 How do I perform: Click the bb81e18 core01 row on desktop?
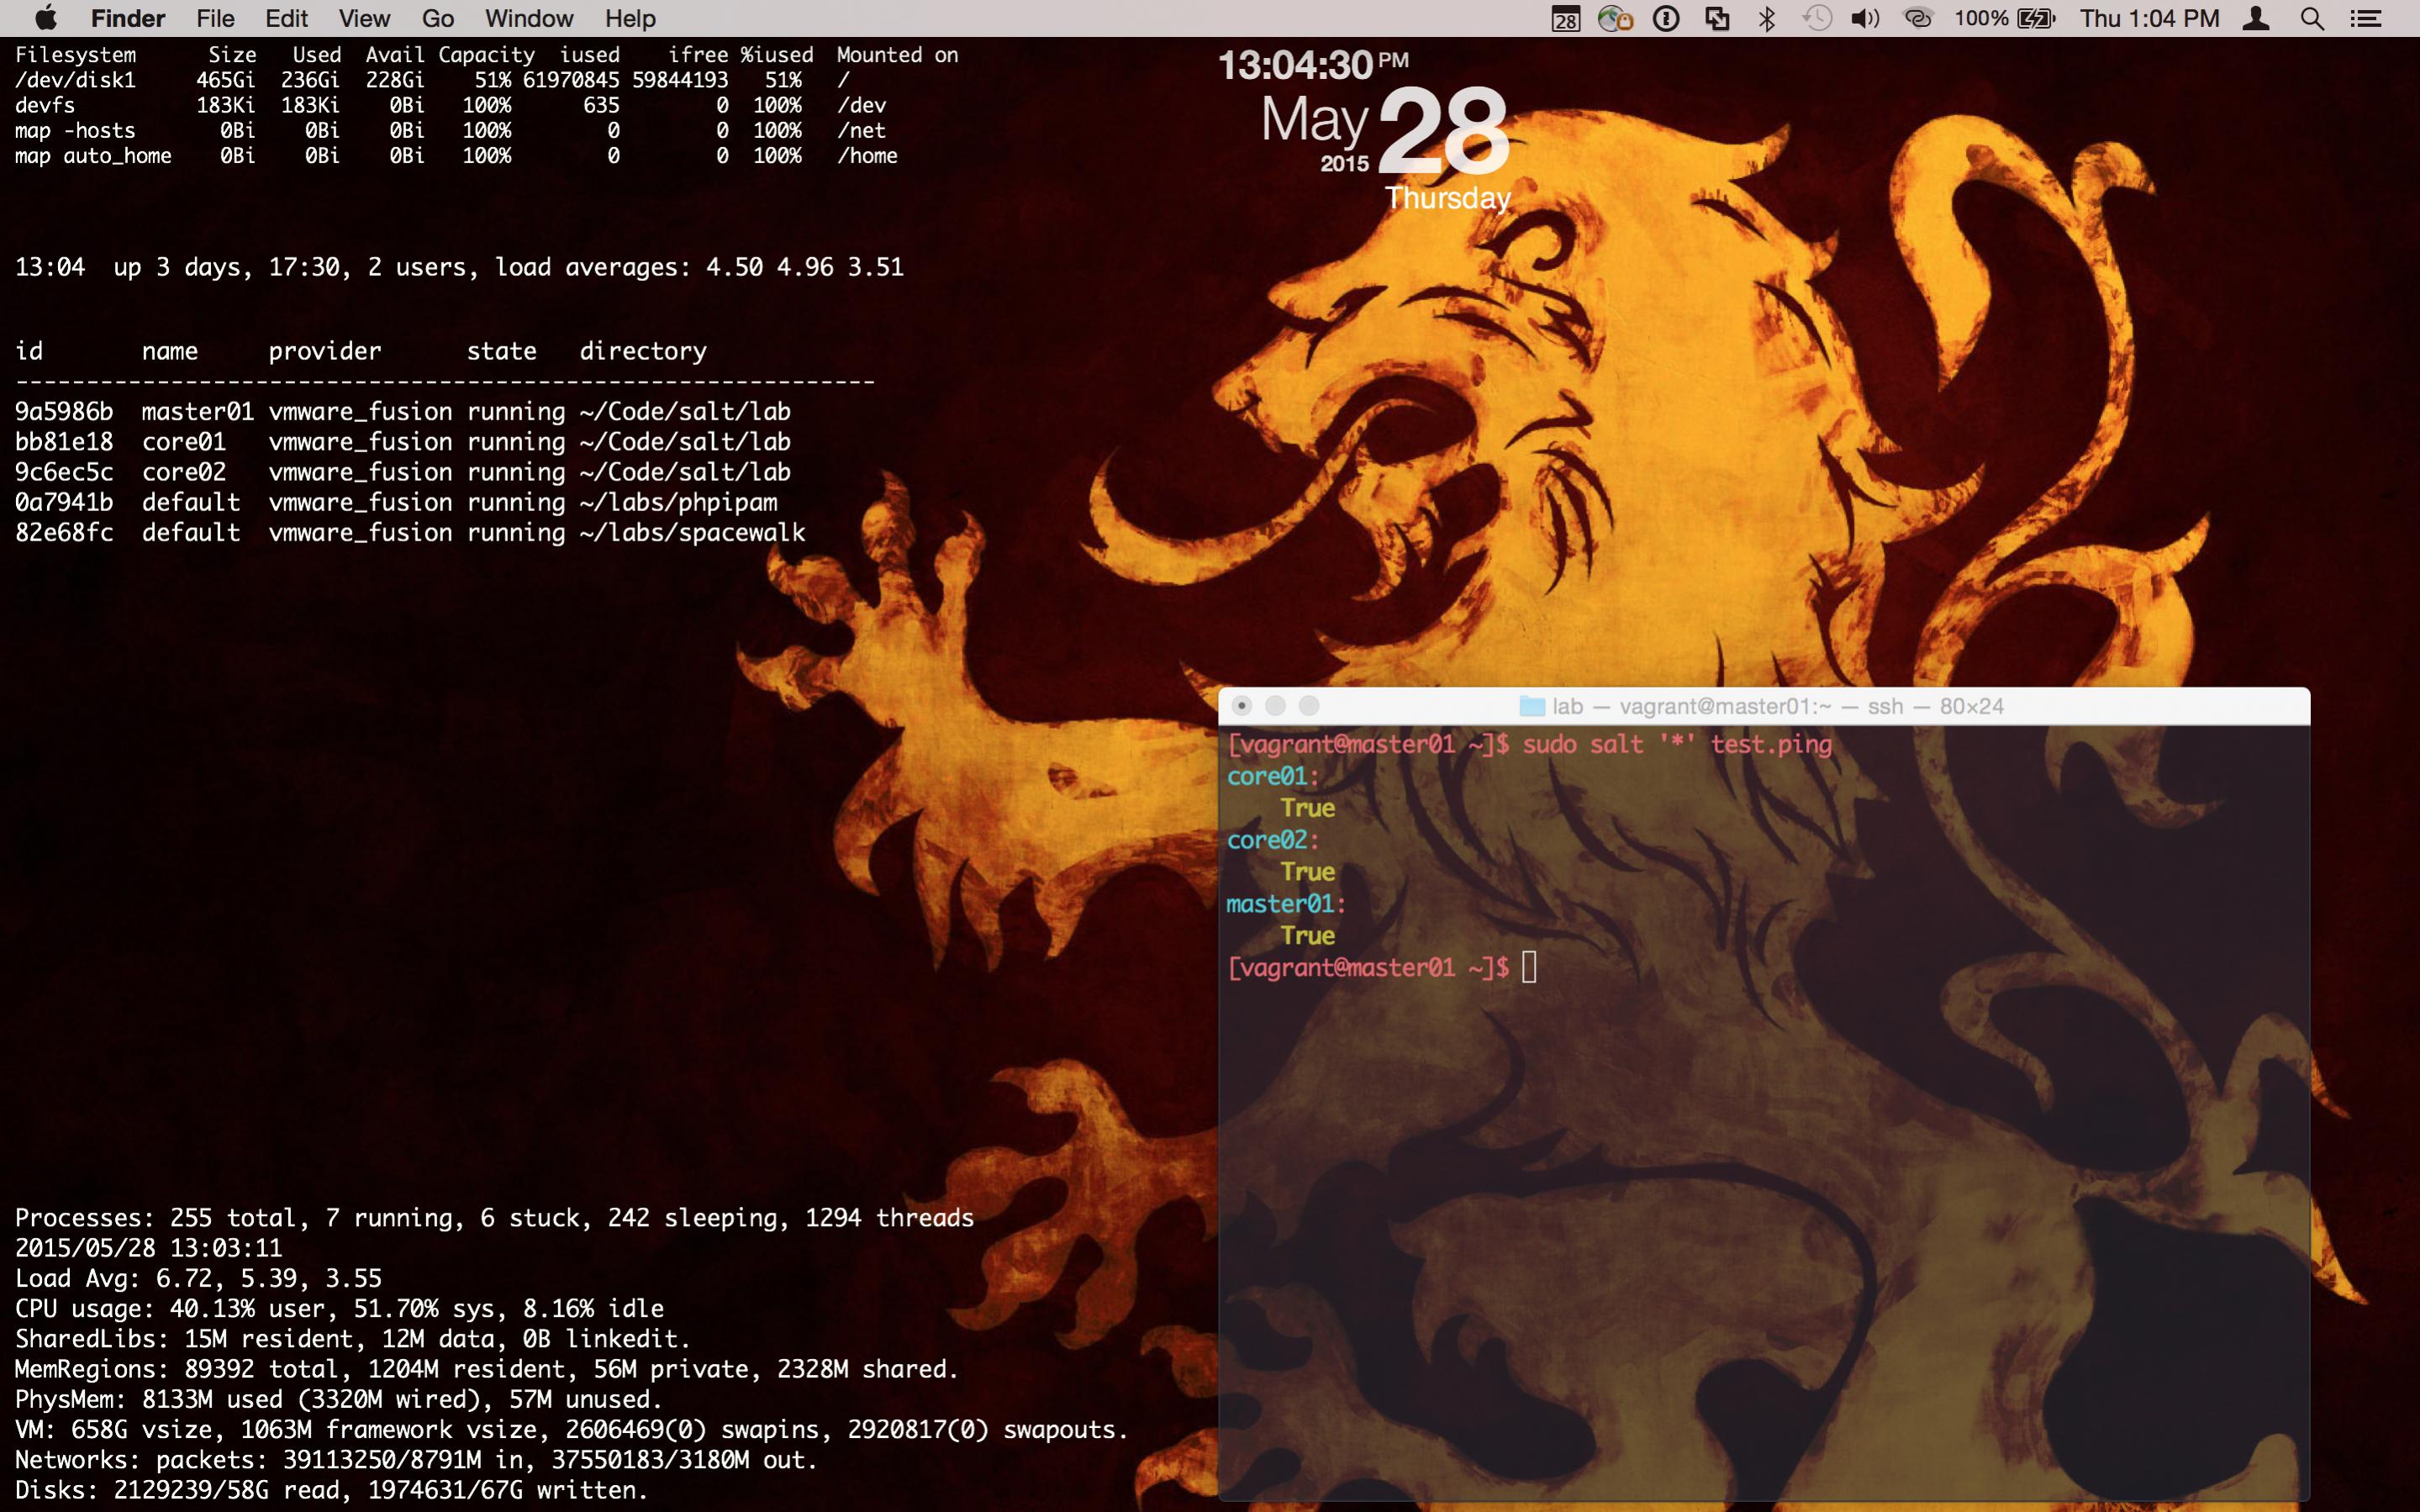(x=403, y=442)
